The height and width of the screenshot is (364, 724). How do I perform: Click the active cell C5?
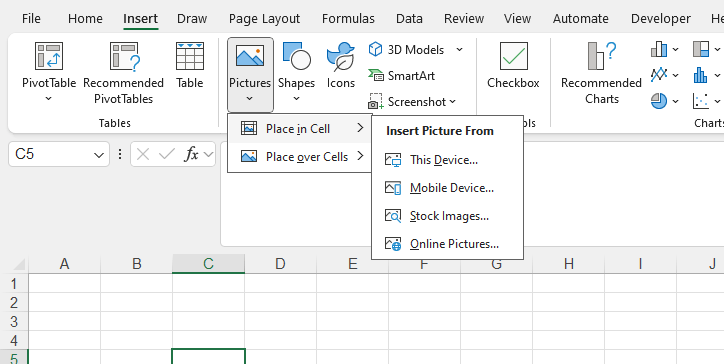click(x=208, y=357)
